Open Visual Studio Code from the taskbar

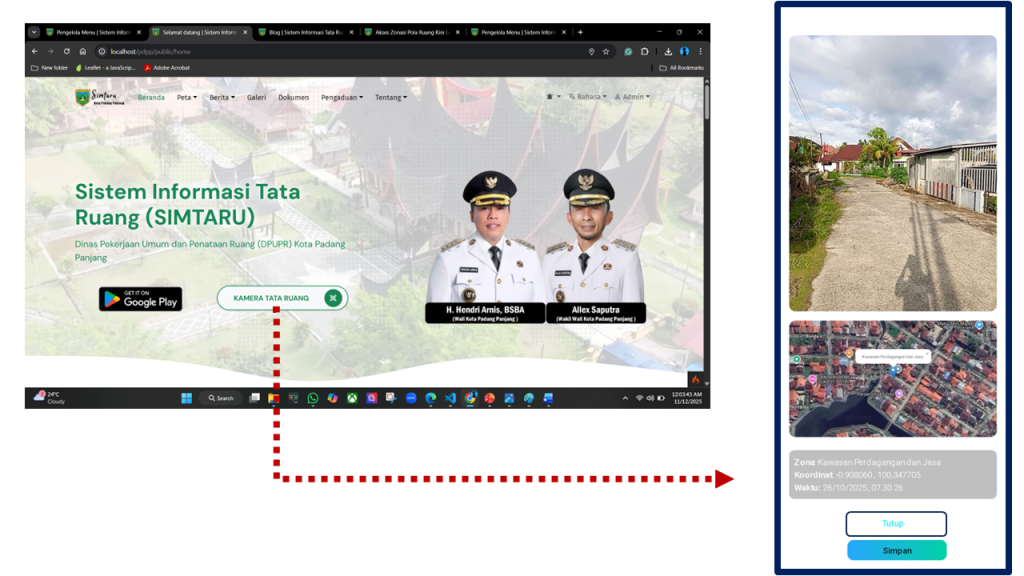click(450, 398)
